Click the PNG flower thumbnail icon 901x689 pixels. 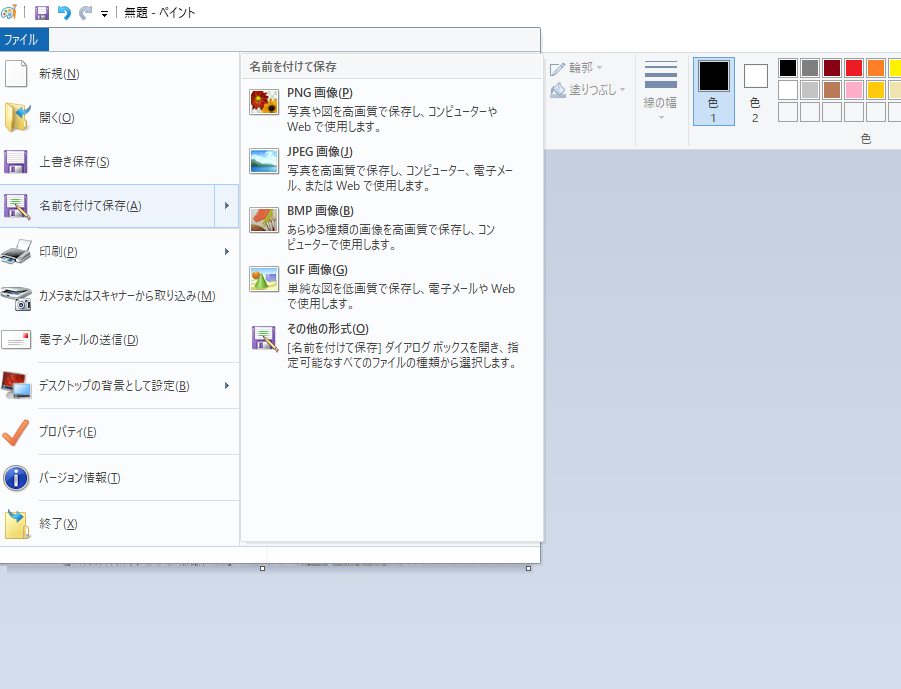[264, 102]
